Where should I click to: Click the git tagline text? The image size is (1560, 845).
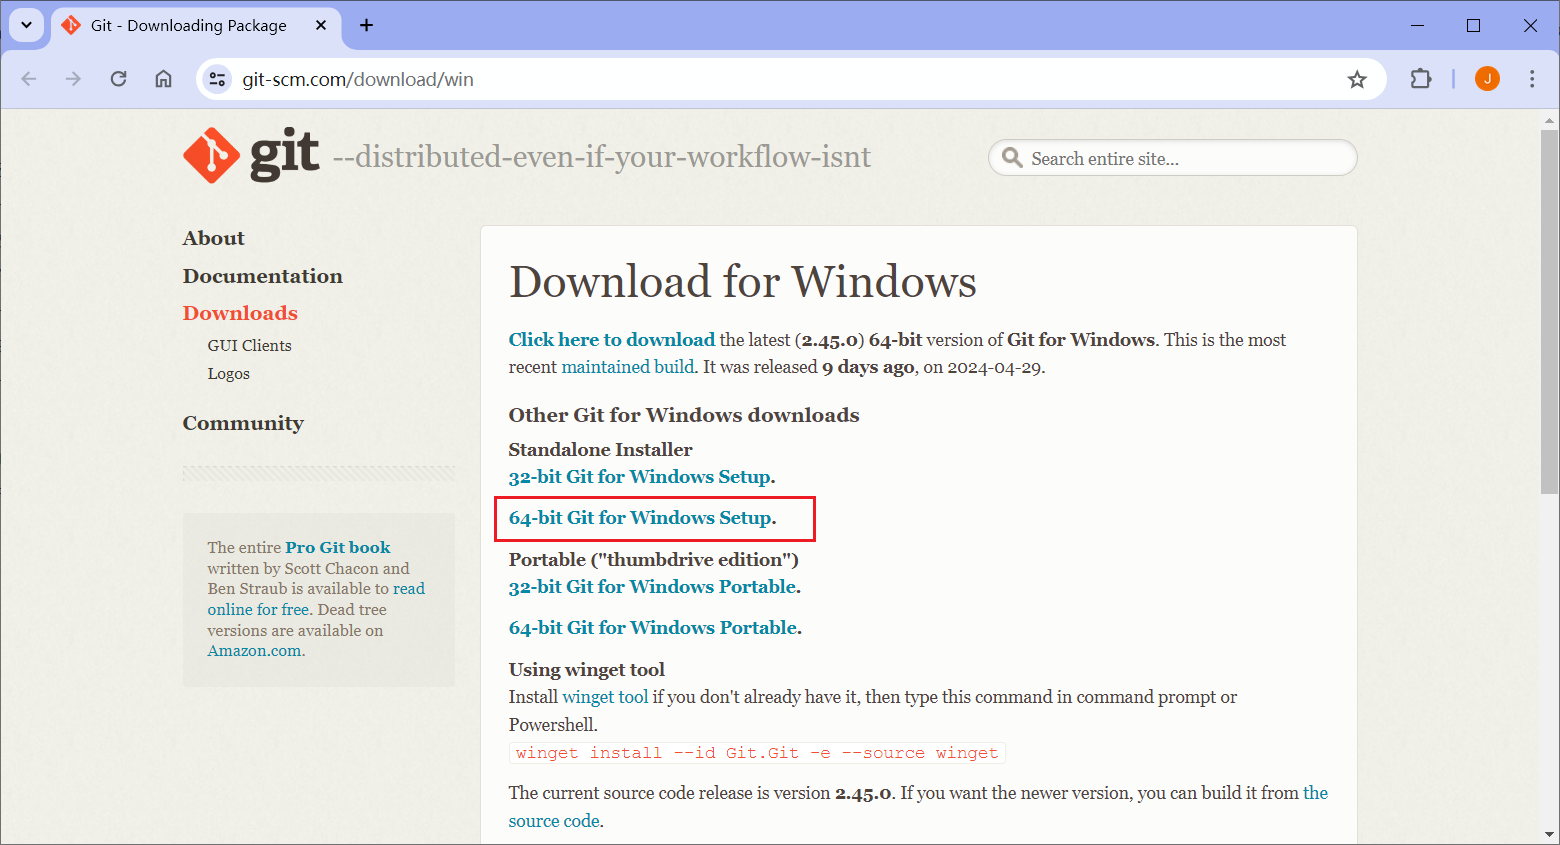pyautogui.click(x=602, y=157)
